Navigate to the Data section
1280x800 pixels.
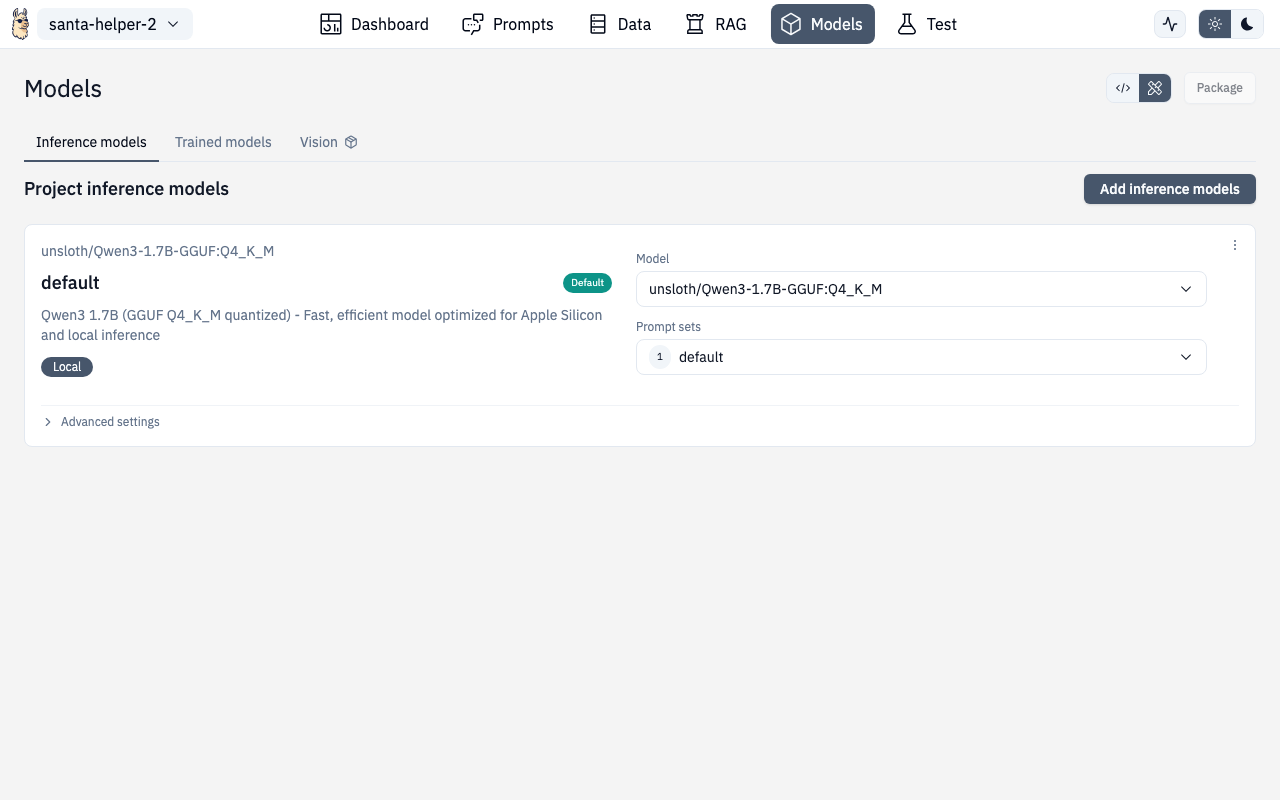click(620, 24)
